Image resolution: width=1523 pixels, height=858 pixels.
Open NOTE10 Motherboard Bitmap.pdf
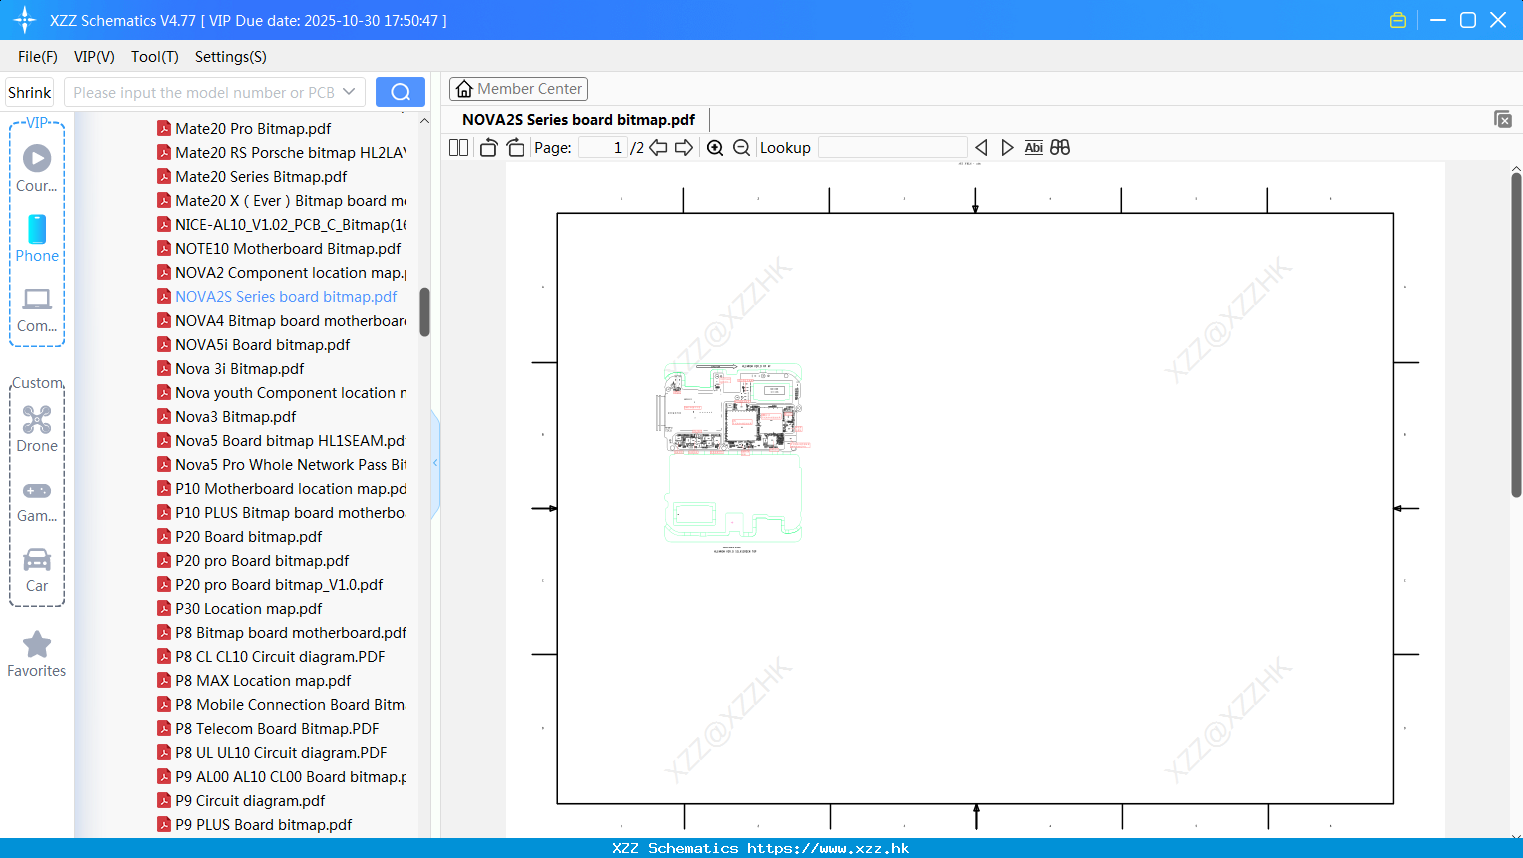pos(288,248)
